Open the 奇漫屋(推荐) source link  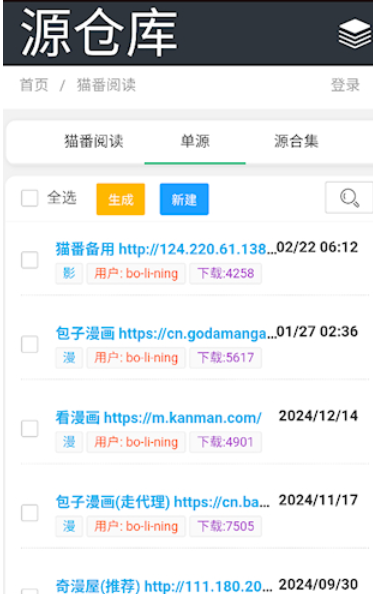coord(164,586)
